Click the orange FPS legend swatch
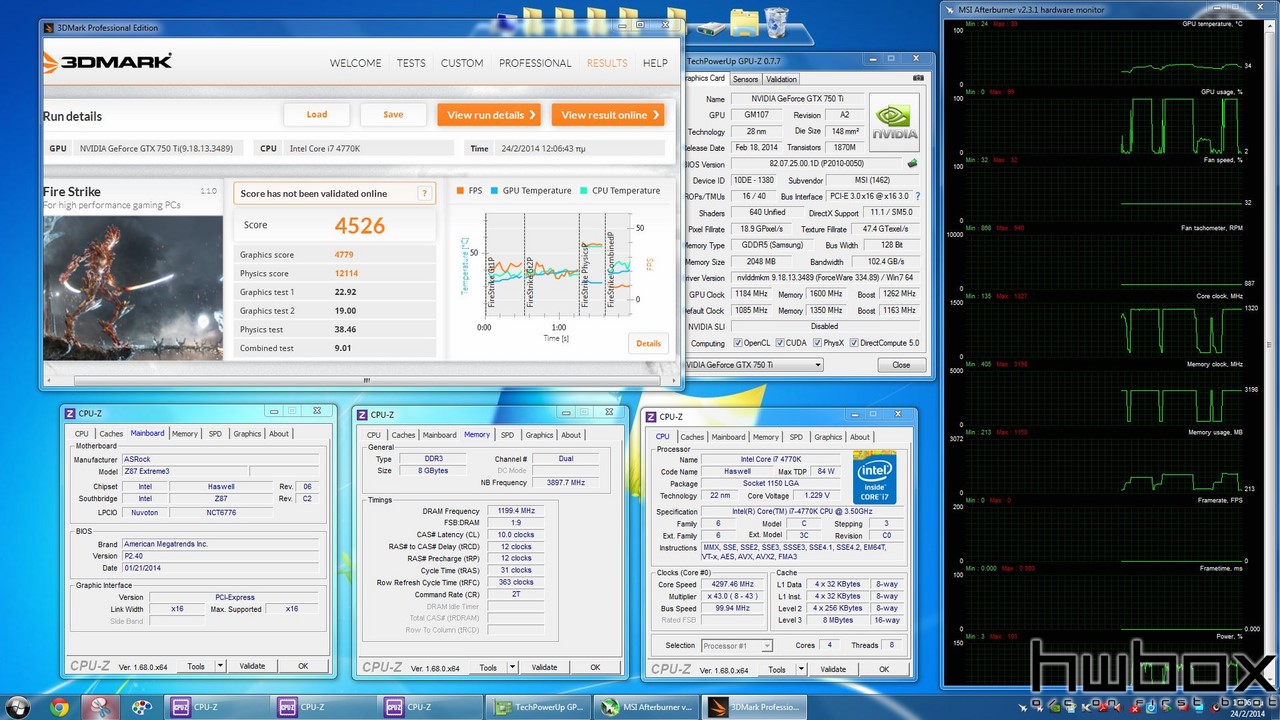This screenshot has width=1280, height=720. tap(460, 190)
